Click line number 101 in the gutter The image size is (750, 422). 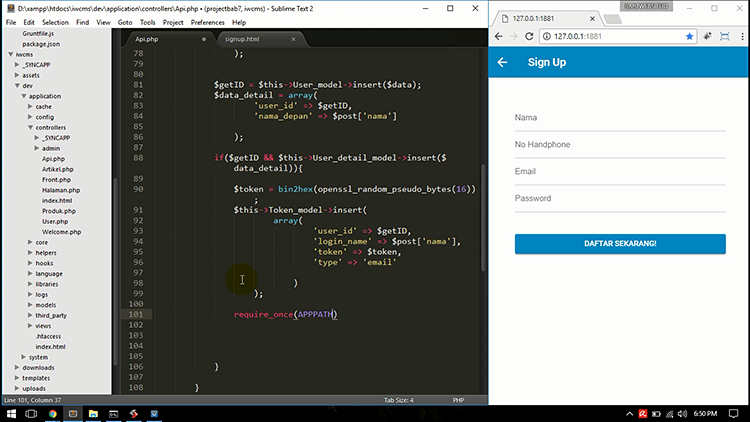point(135,314)
